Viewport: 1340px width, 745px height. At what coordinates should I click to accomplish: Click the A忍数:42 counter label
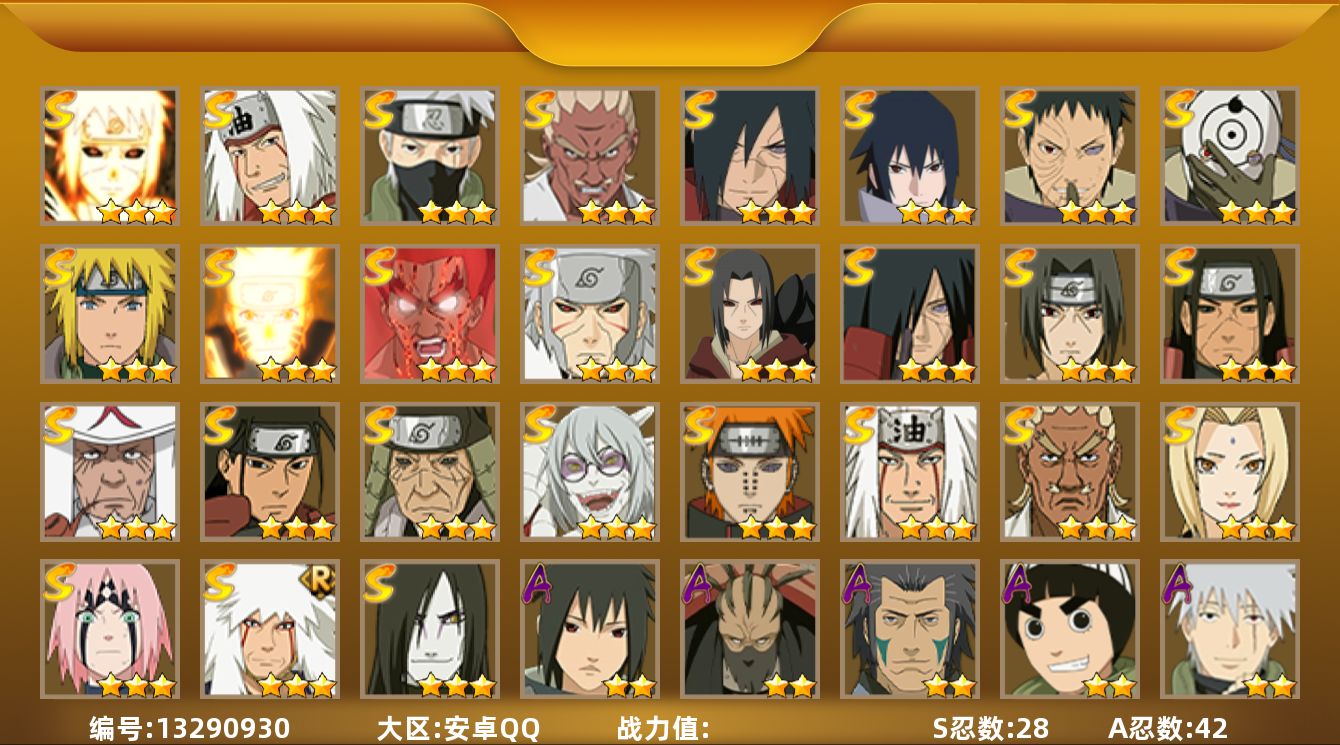tap(1168, 728)
